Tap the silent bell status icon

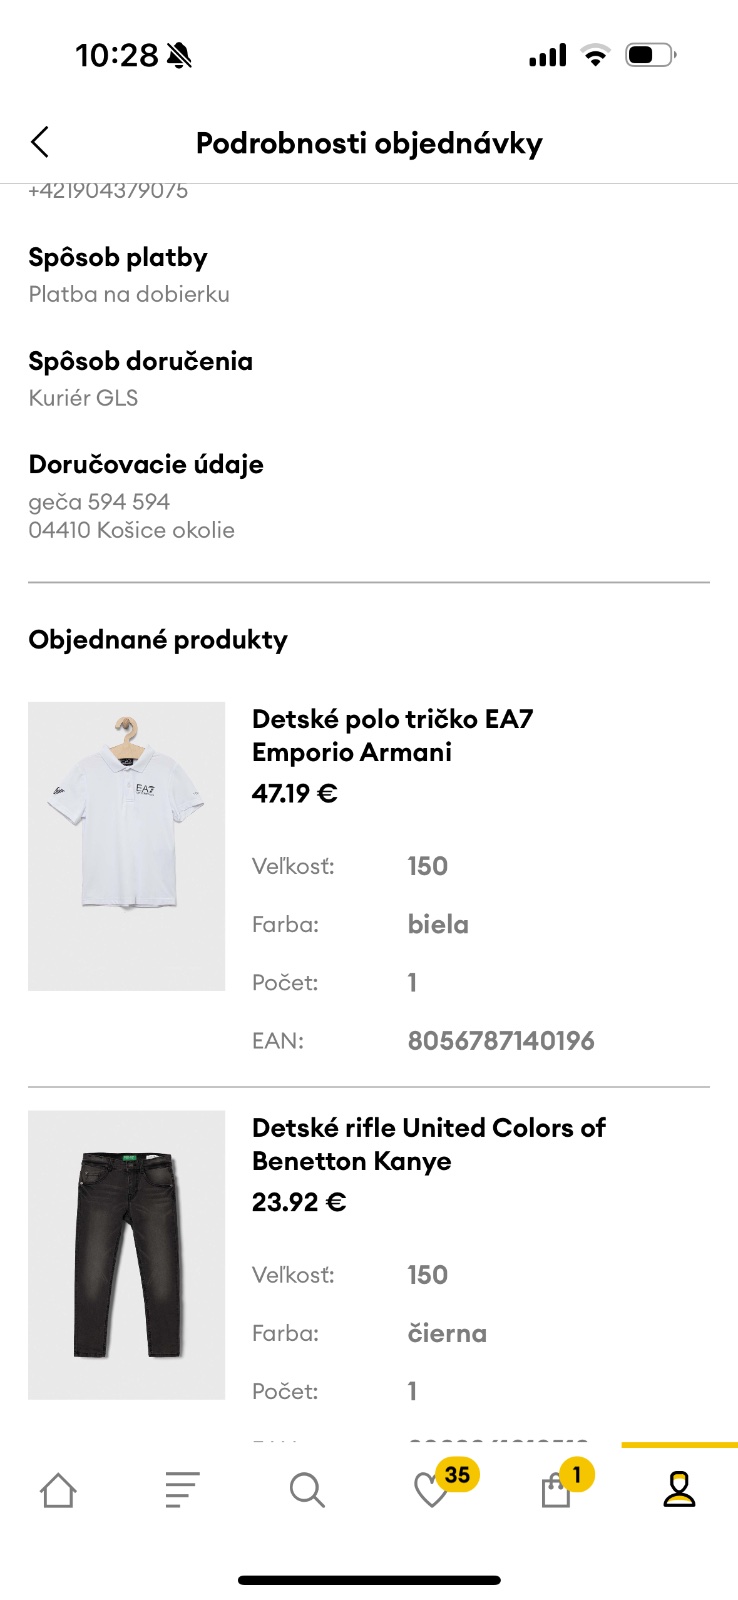coord(180,56)
